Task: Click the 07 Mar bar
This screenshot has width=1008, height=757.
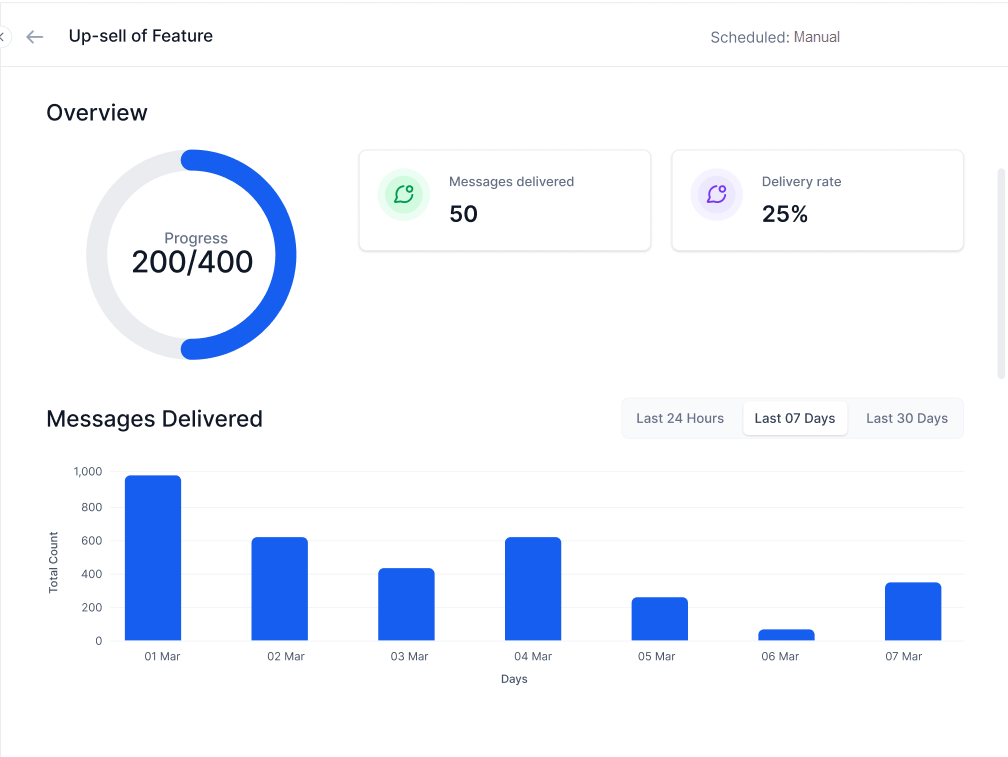Action: (x=913, y=611)
